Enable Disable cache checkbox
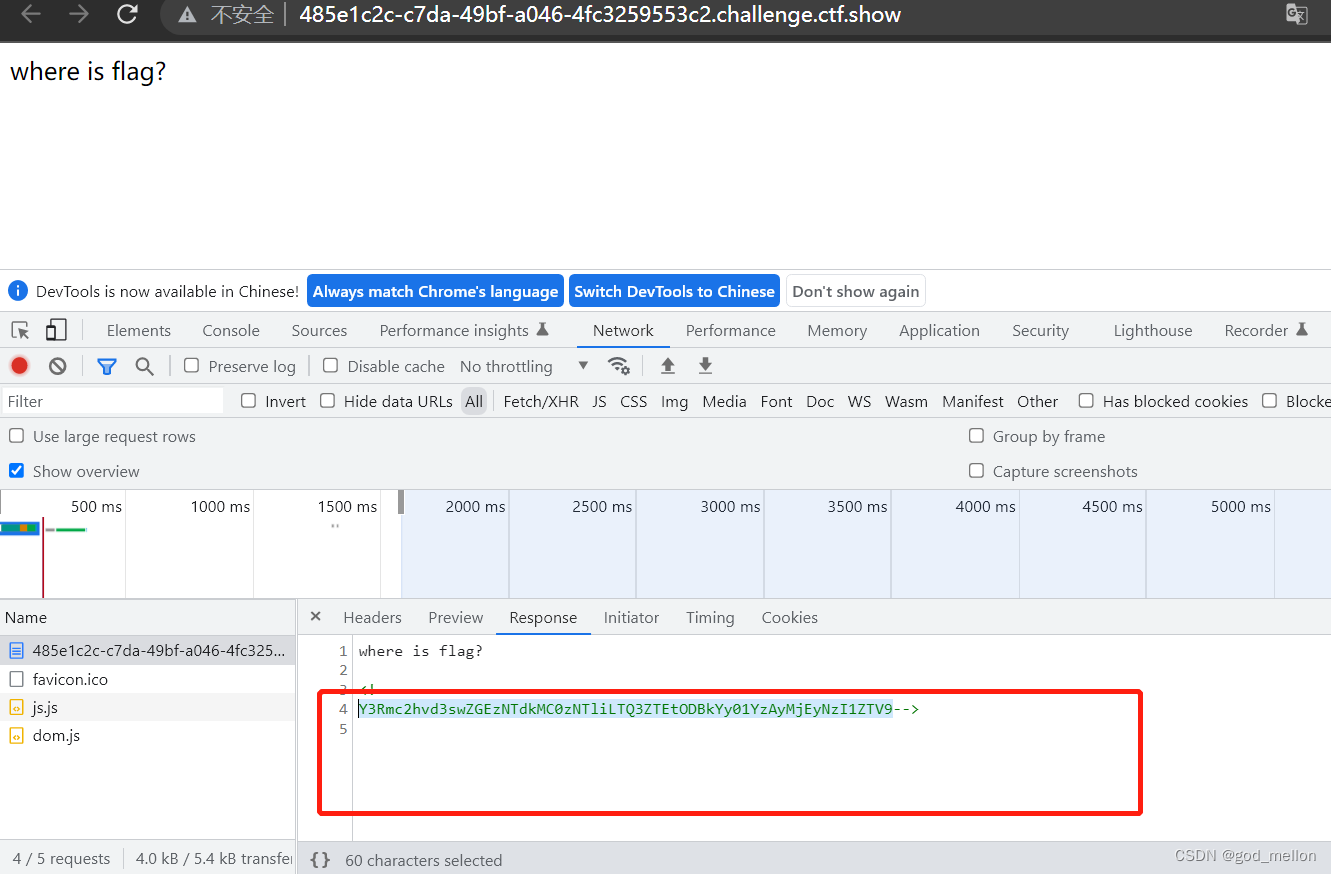The height and width of the screenshot is (874, 1331). pos(331,366)
